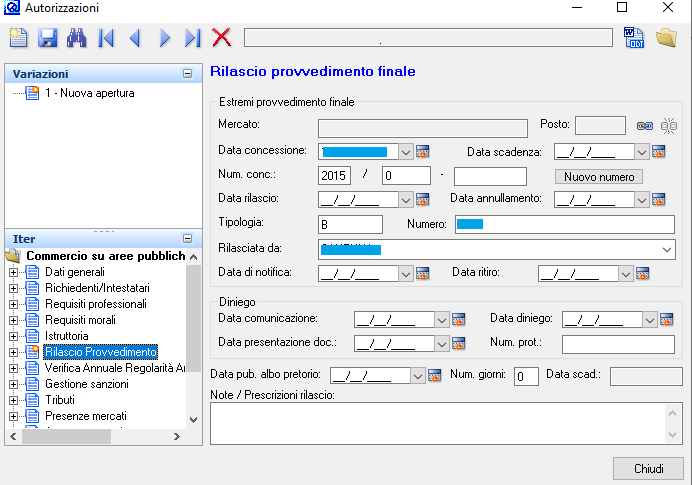Screen dimensions: 692x485
Task: Click the Iter tree scroll up arrow
Action: coord(193,257)
